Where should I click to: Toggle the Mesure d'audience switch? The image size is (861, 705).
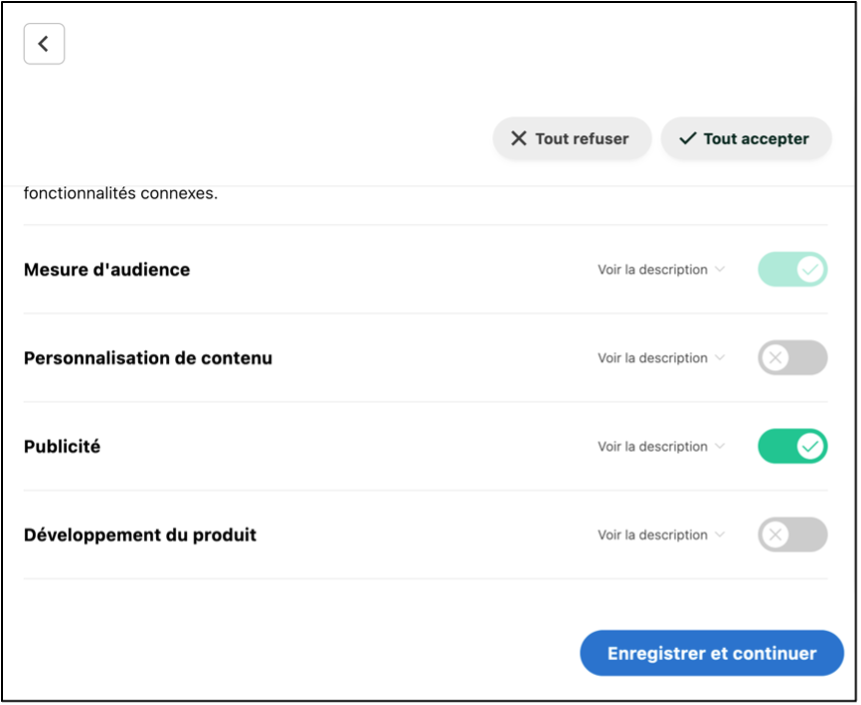click(x=792, y=270)
